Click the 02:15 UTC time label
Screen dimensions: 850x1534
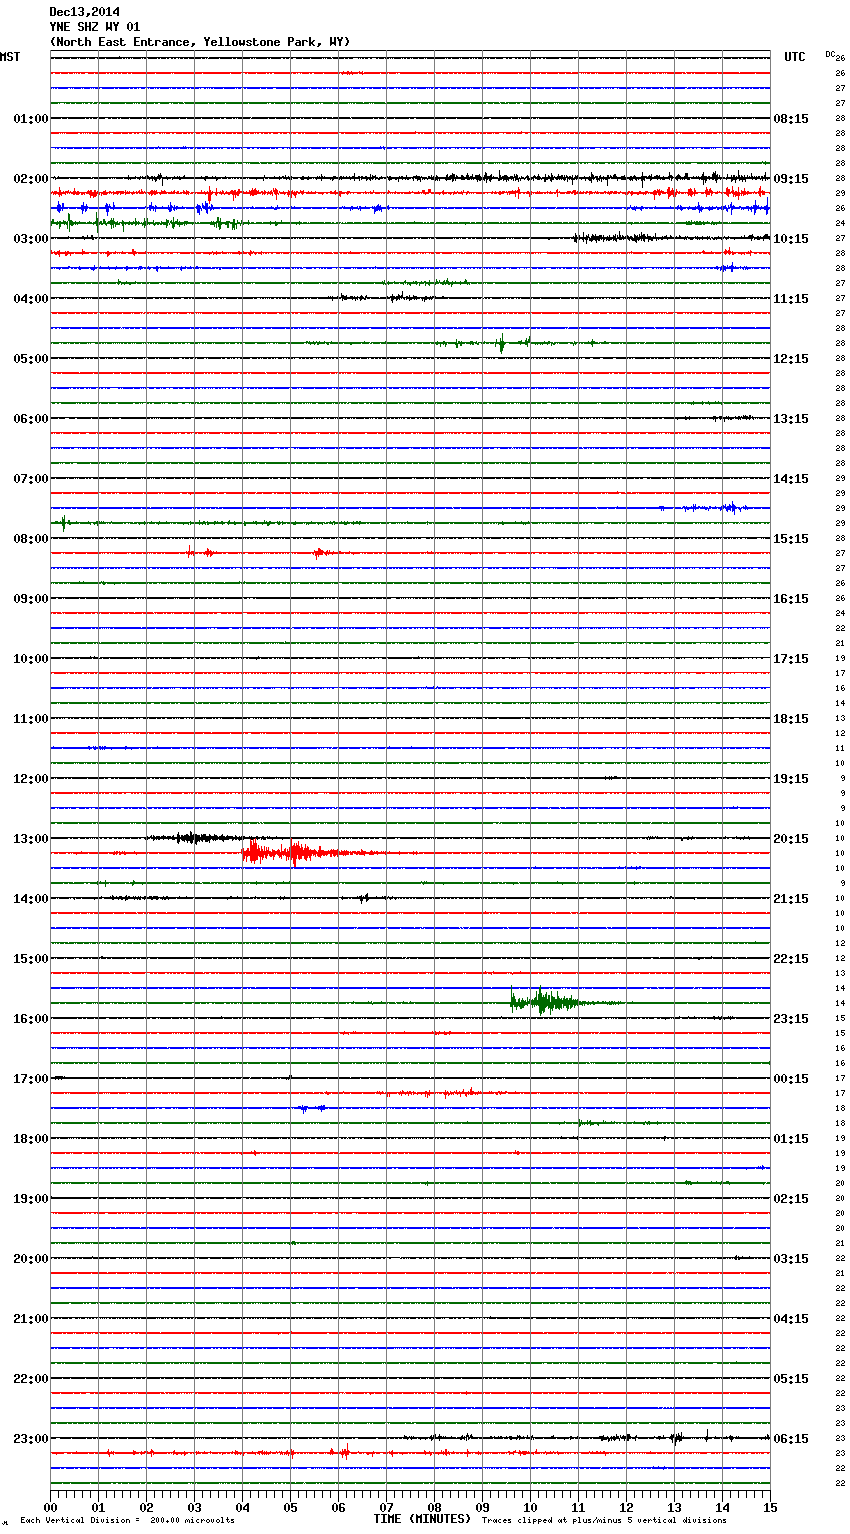coord(791,1199)
